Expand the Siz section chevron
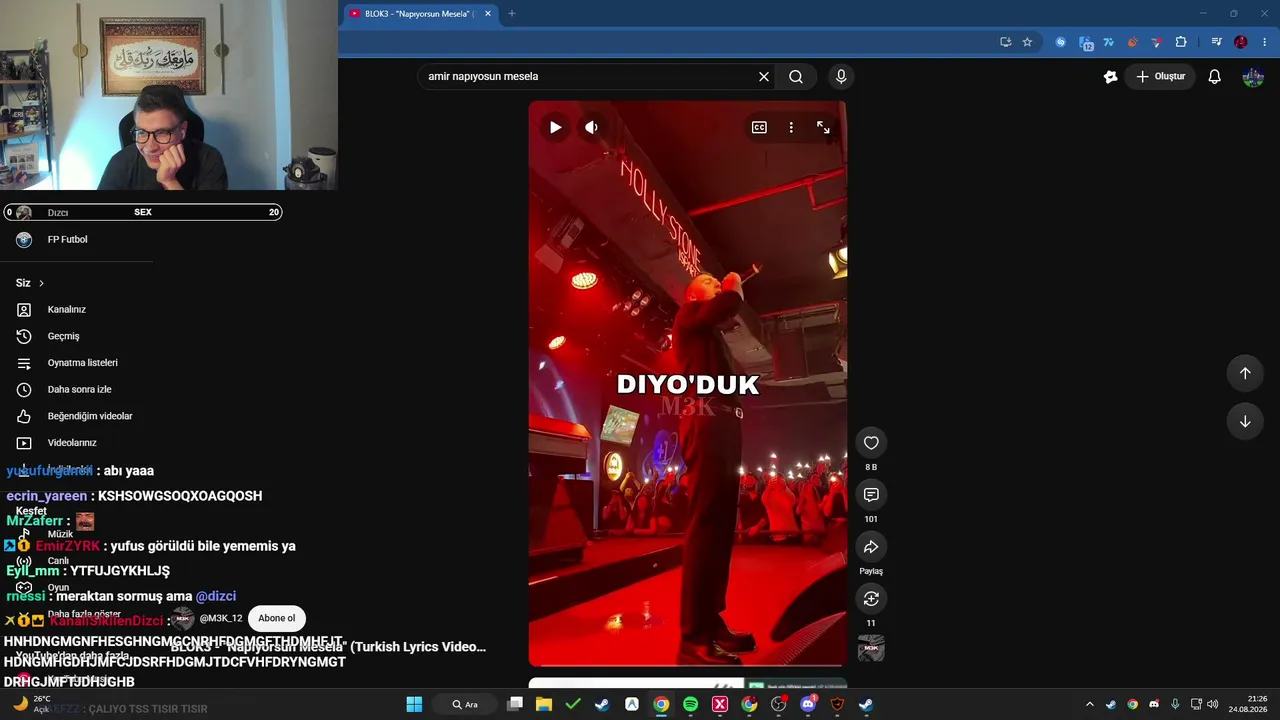The width and height of the screenshot is (1280, 720). (x=41, y=283)
